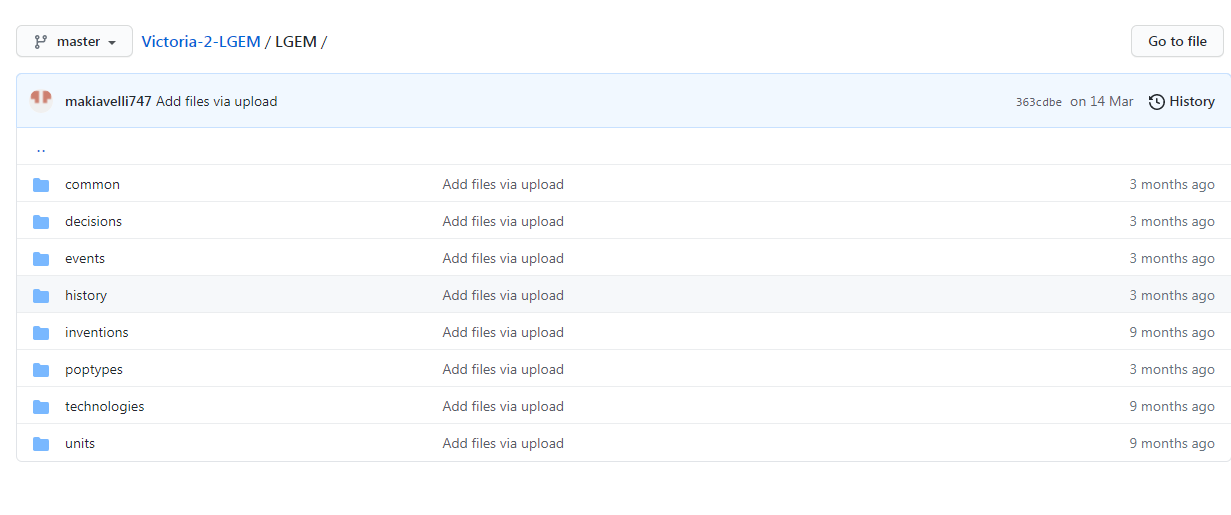The width and height of the screenshot is (1231, 515).
Task: Open commit message in the decisions row
Action: (503, 221)
